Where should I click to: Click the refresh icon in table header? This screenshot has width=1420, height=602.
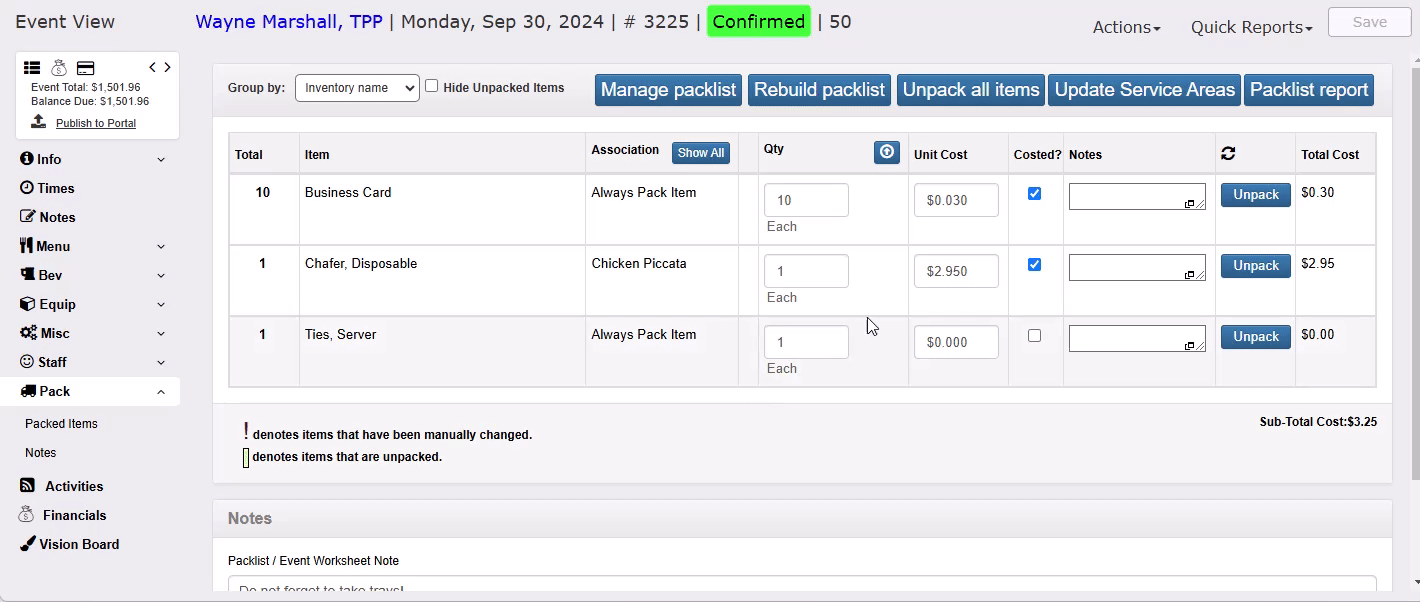click(1228, 153)
